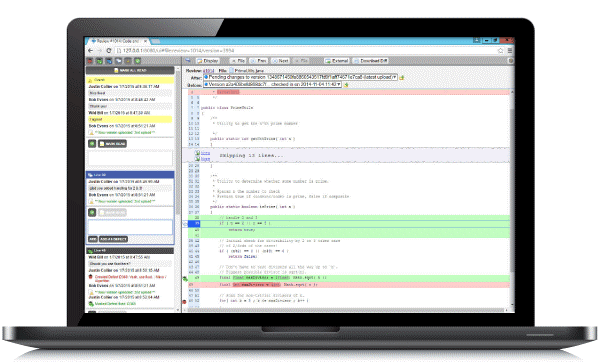This screenshot has width=600, height=363.
Task: Click the Next button in diff toolbar
Action: [280, 61]
